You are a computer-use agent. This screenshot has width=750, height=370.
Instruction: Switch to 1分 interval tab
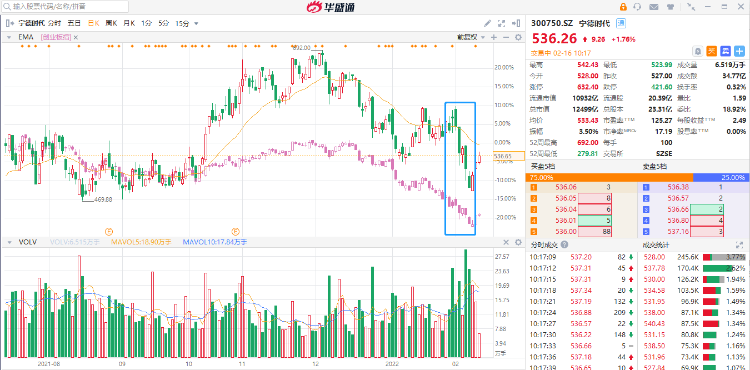(146, 23)
